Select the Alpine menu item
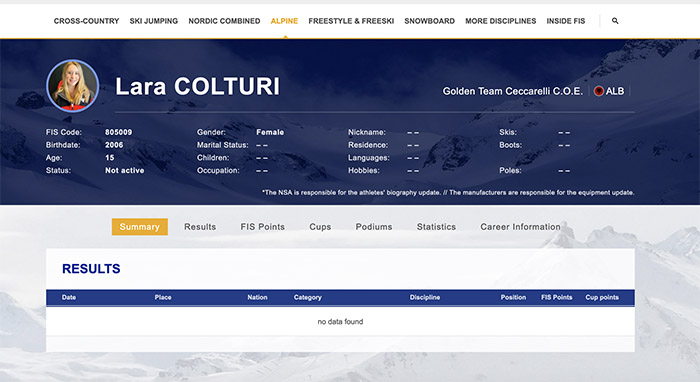Viewport: 700px width, 382px height. (284, 21)
